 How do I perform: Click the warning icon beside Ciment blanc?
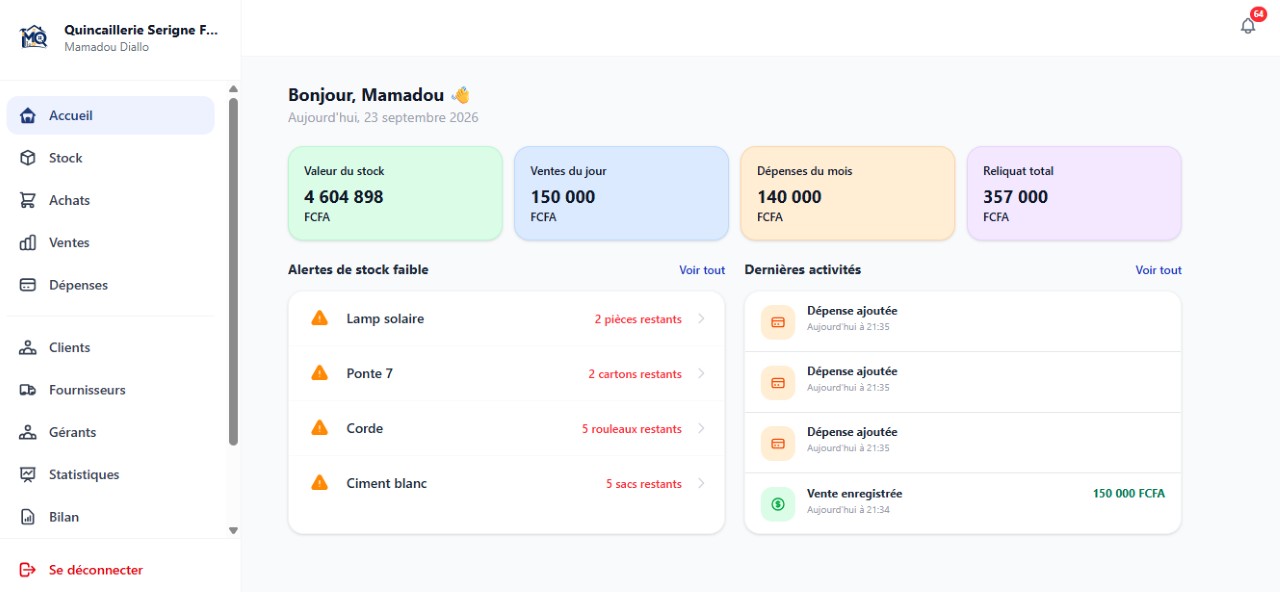click(x=320, y=483)
